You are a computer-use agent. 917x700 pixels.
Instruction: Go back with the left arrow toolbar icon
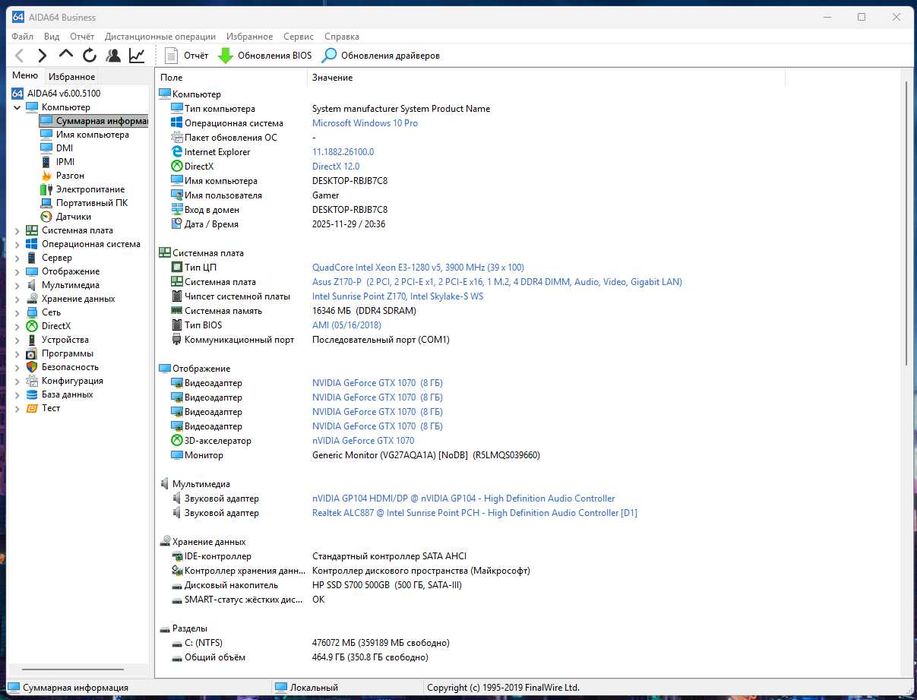(19, 56)
